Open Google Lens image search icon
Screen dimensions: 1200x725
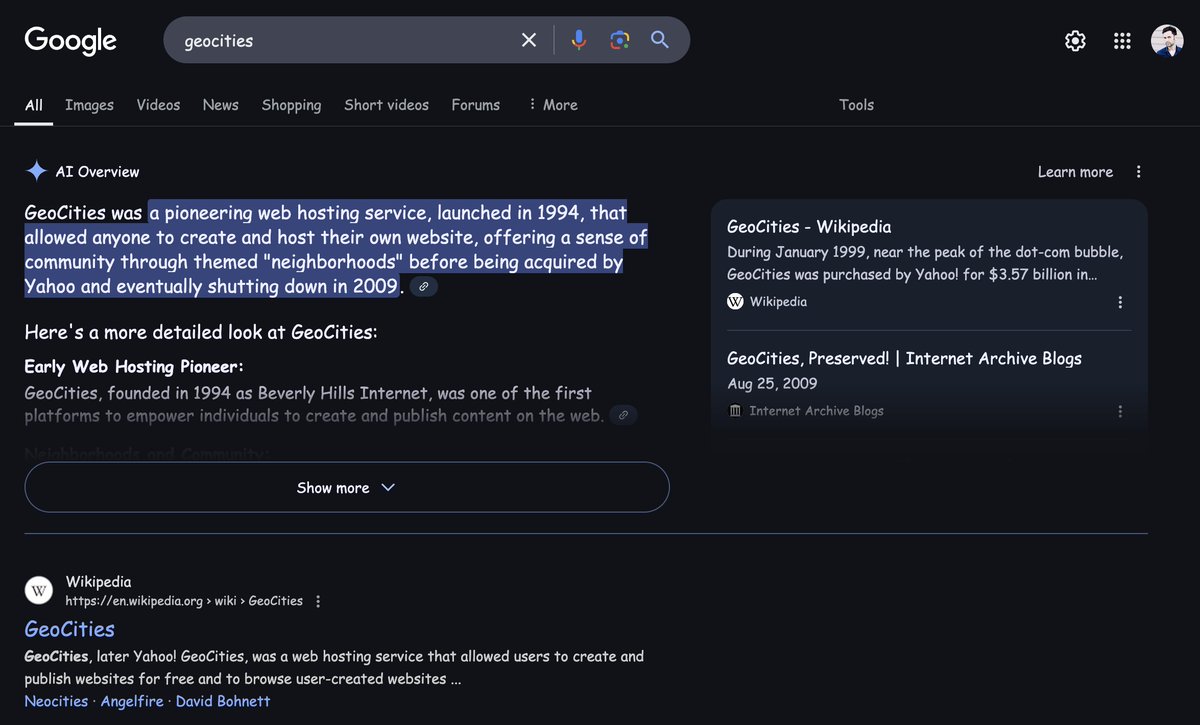619,40
